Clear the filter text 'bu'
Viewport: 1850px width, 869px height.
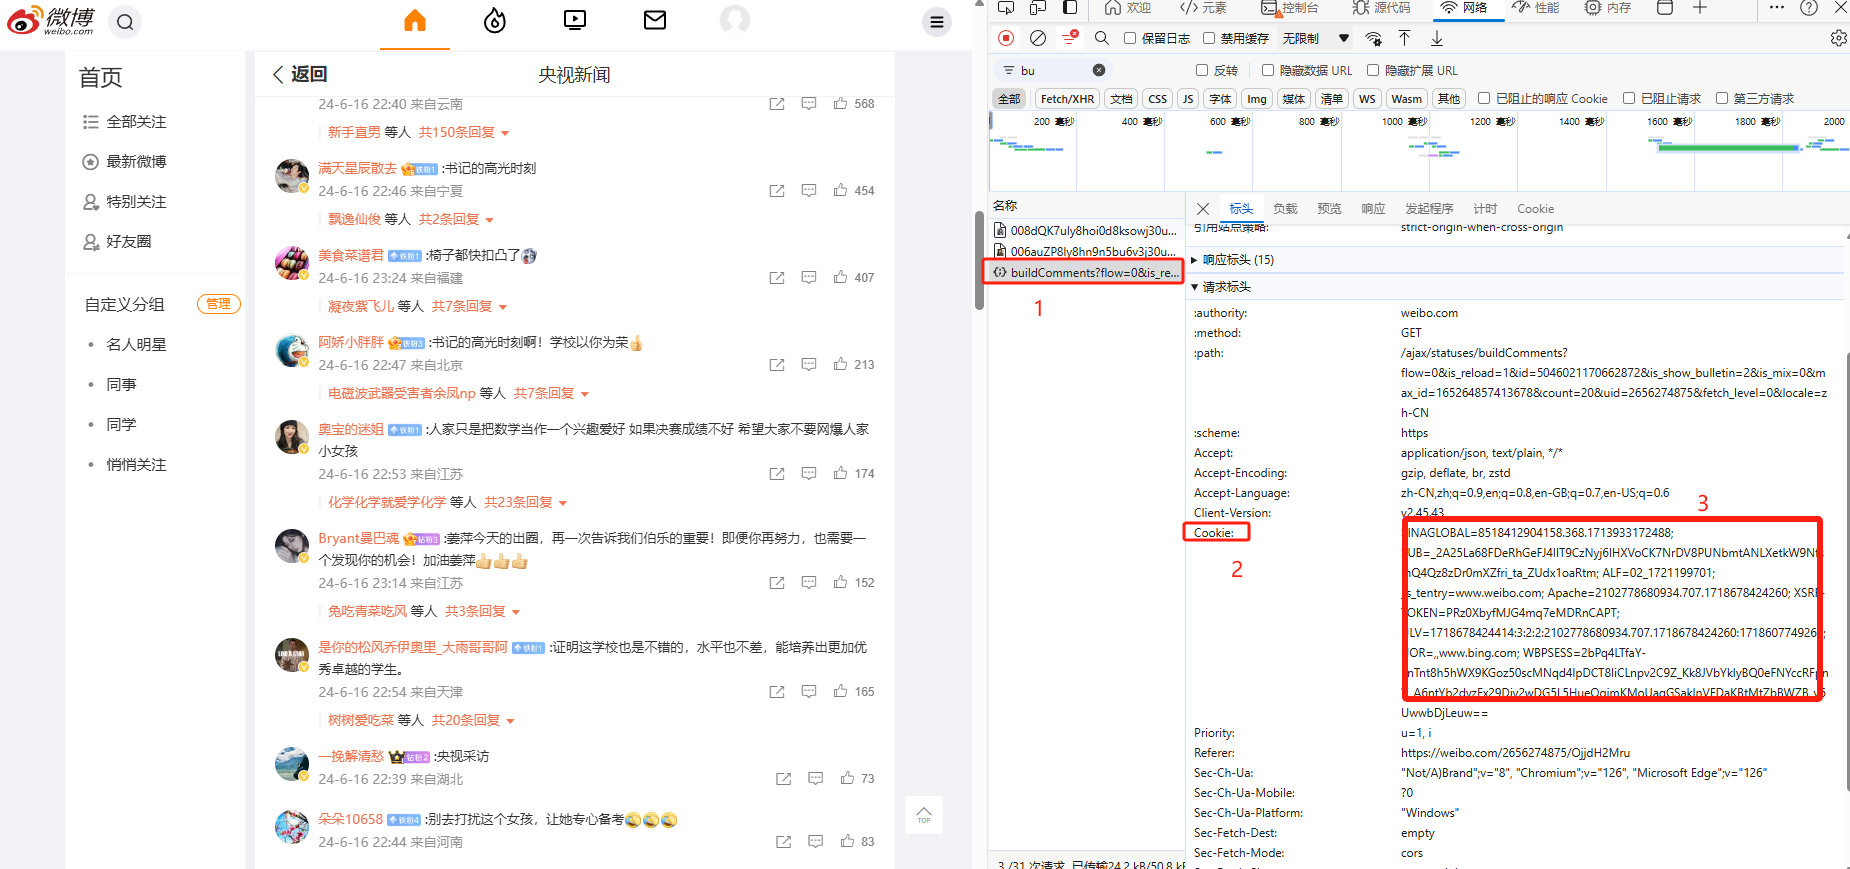point(1099,70)
